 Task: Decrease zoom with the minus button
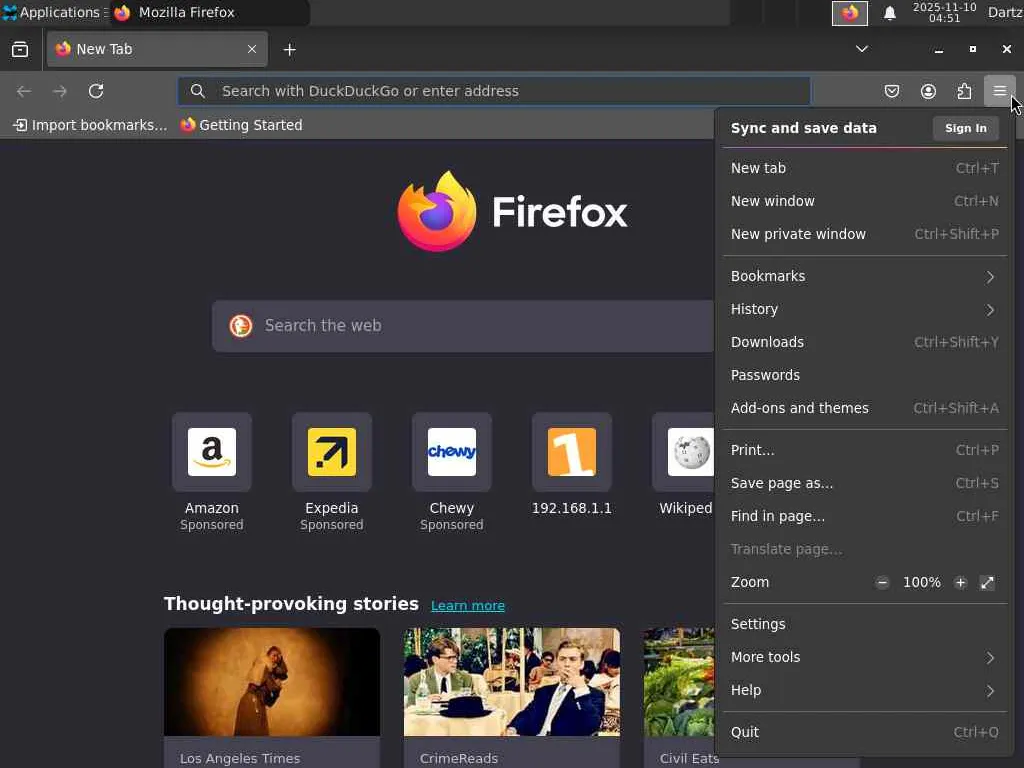click(882, 583)
